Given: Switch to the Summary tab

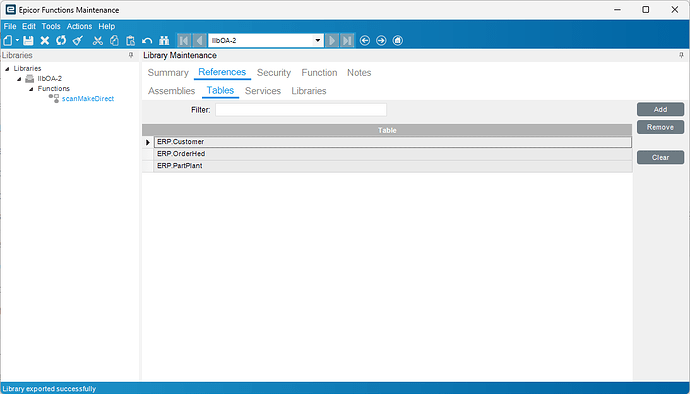Looking at the screenshot, I should tap(168, 73).
